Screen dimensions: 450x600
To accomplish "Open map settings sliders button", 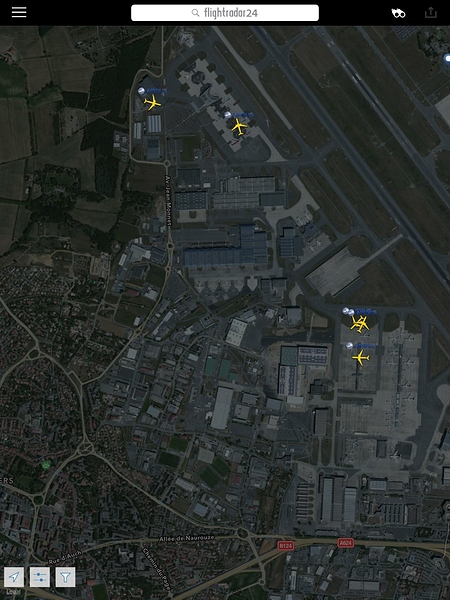I will 40,577.
